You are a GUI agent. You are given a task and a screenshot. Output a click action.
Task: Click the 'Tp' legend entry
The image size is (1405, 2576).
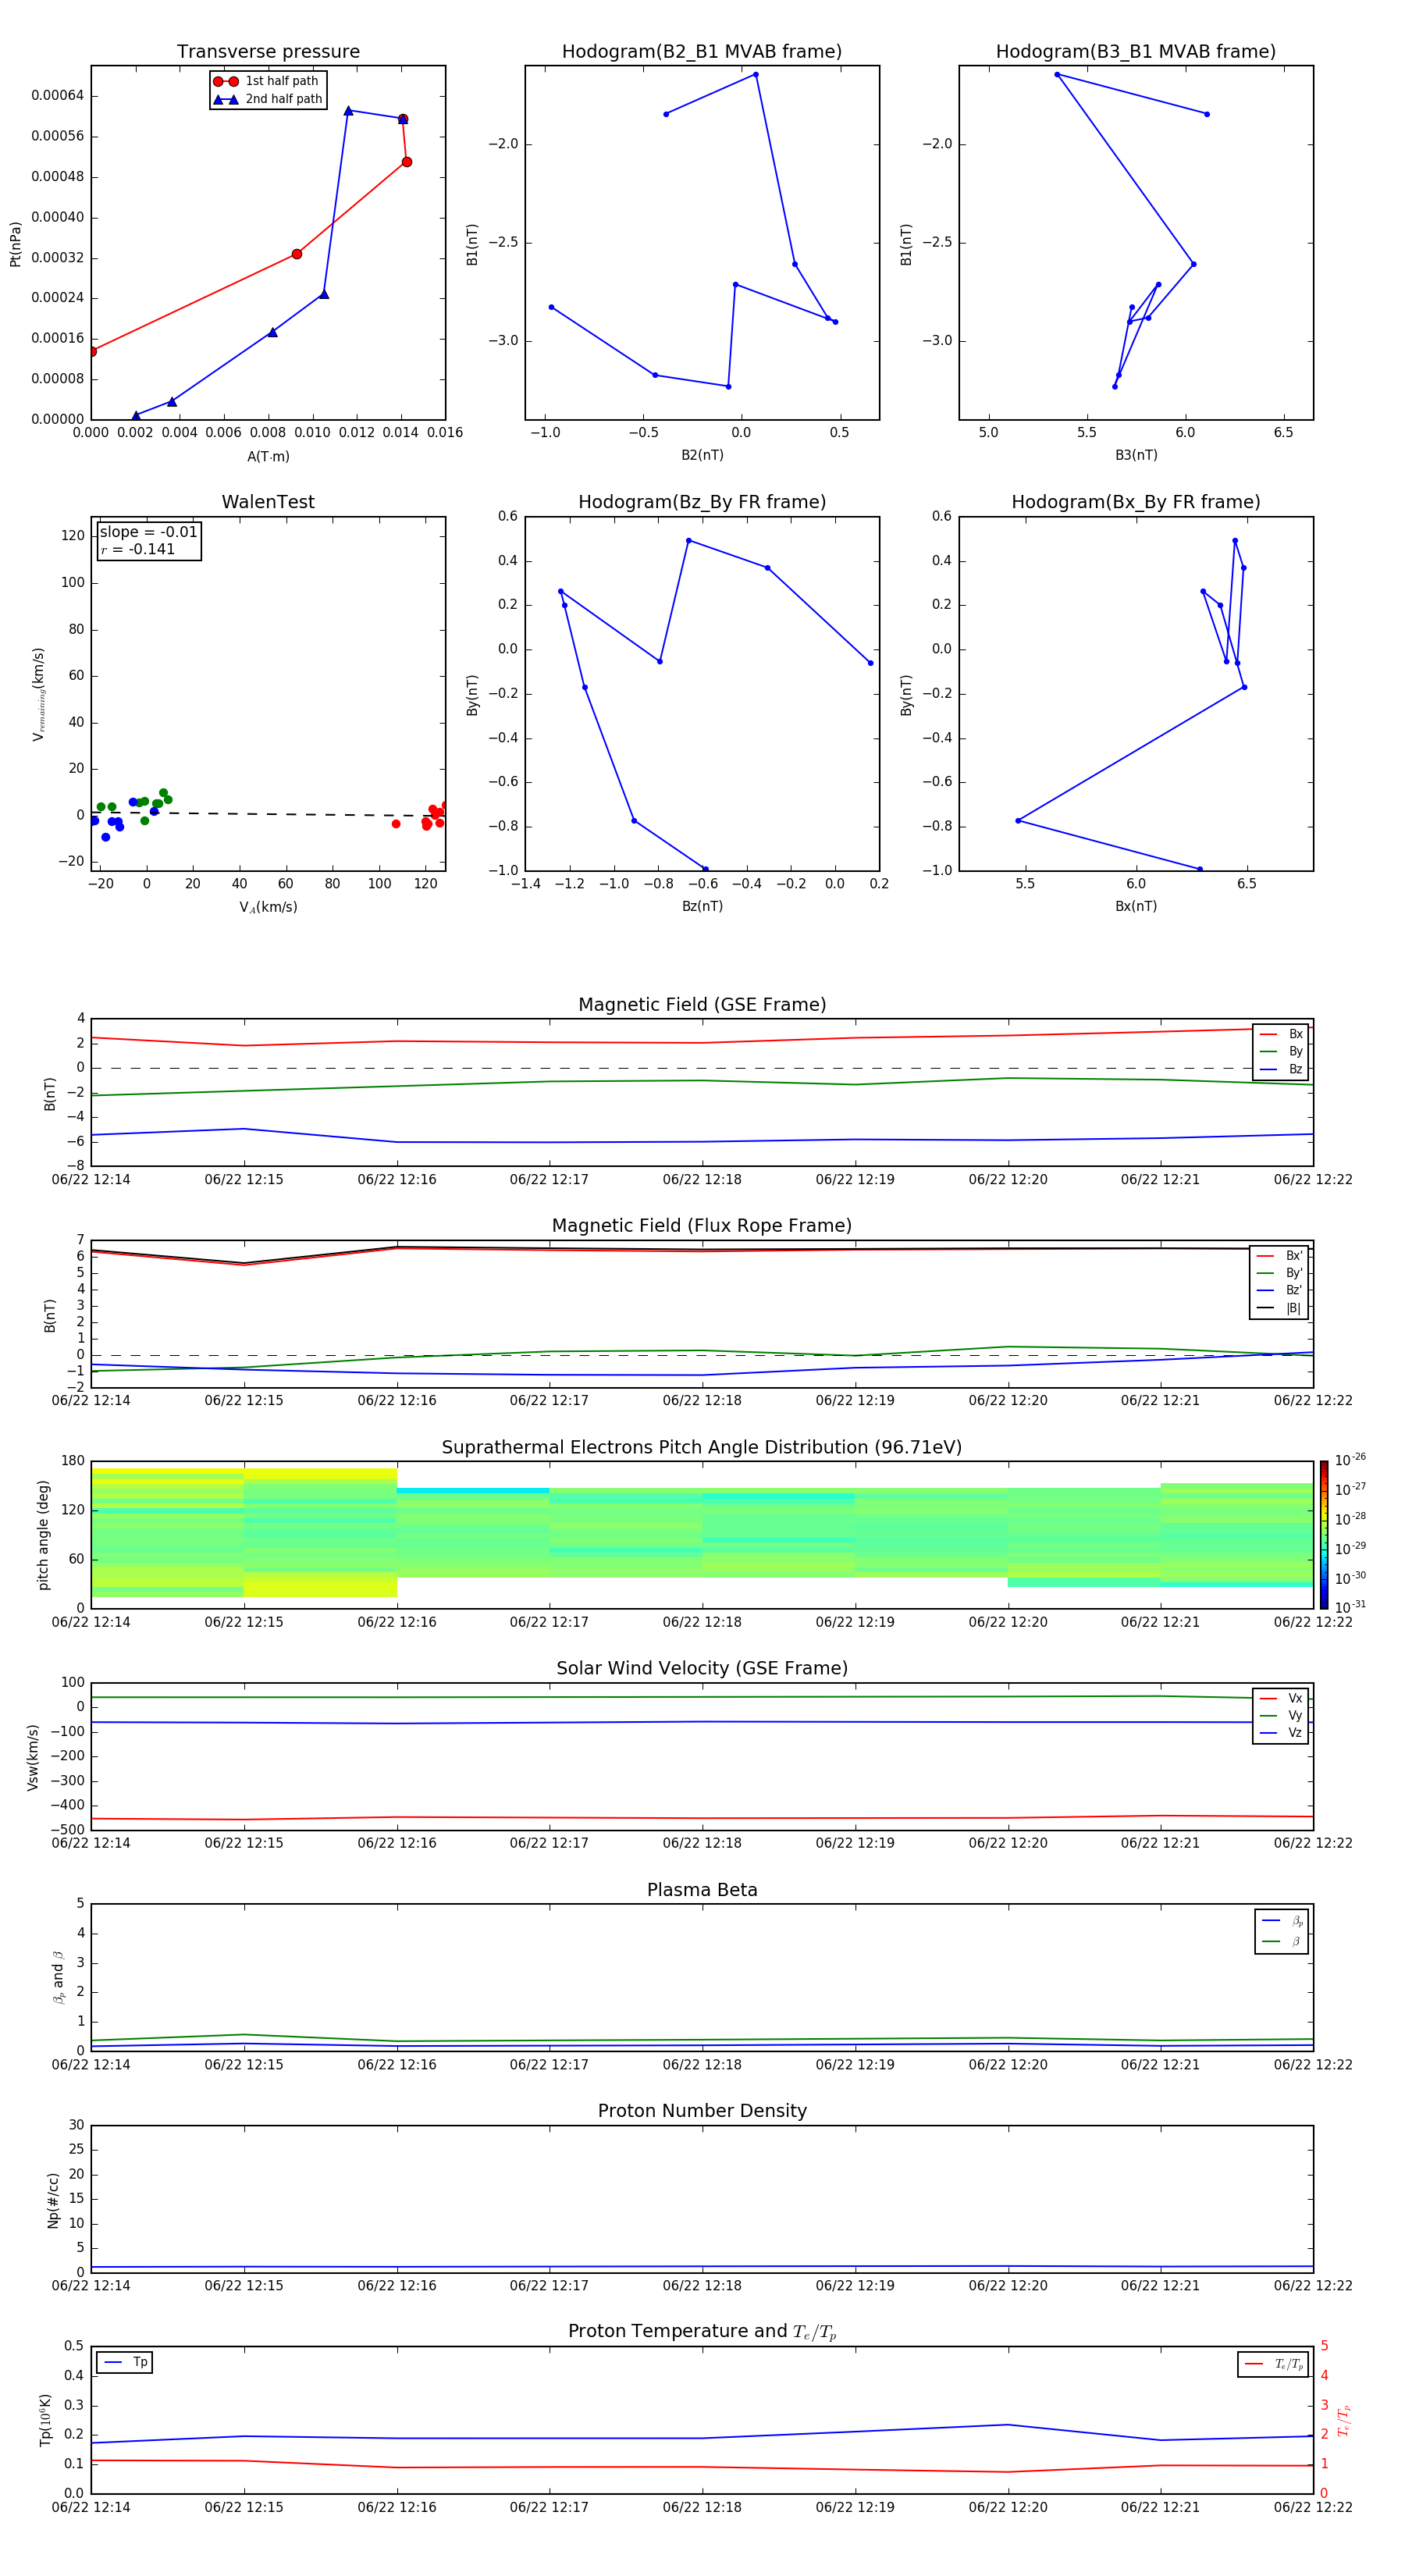coord(125,2363)
